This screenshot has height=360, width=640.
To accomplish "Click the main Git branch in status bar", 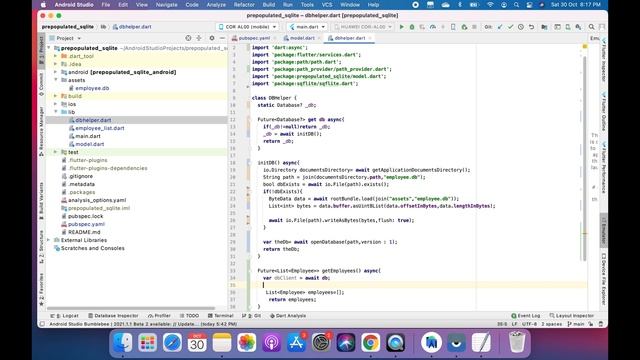I will pos(576,324).
